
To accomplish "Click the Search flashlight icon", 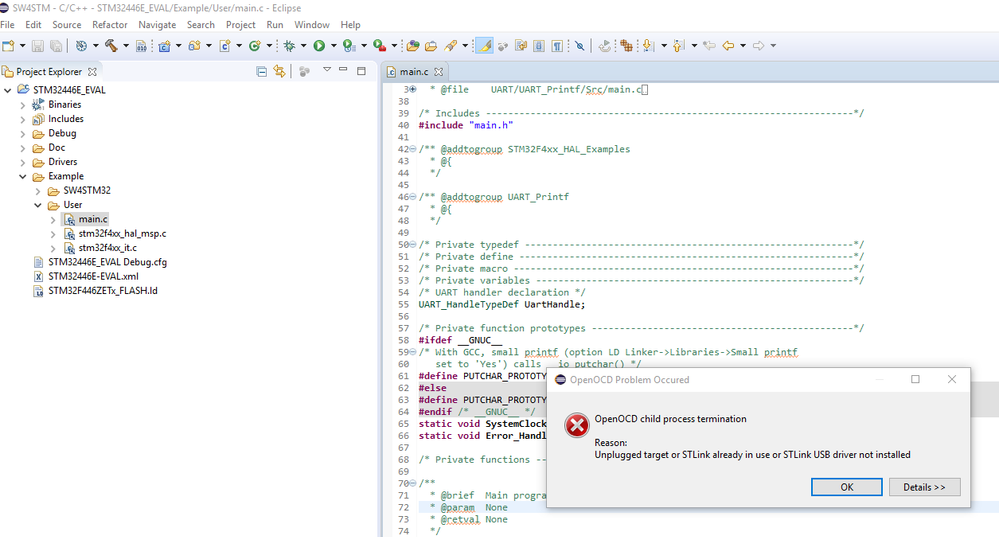I will (450, 46).
